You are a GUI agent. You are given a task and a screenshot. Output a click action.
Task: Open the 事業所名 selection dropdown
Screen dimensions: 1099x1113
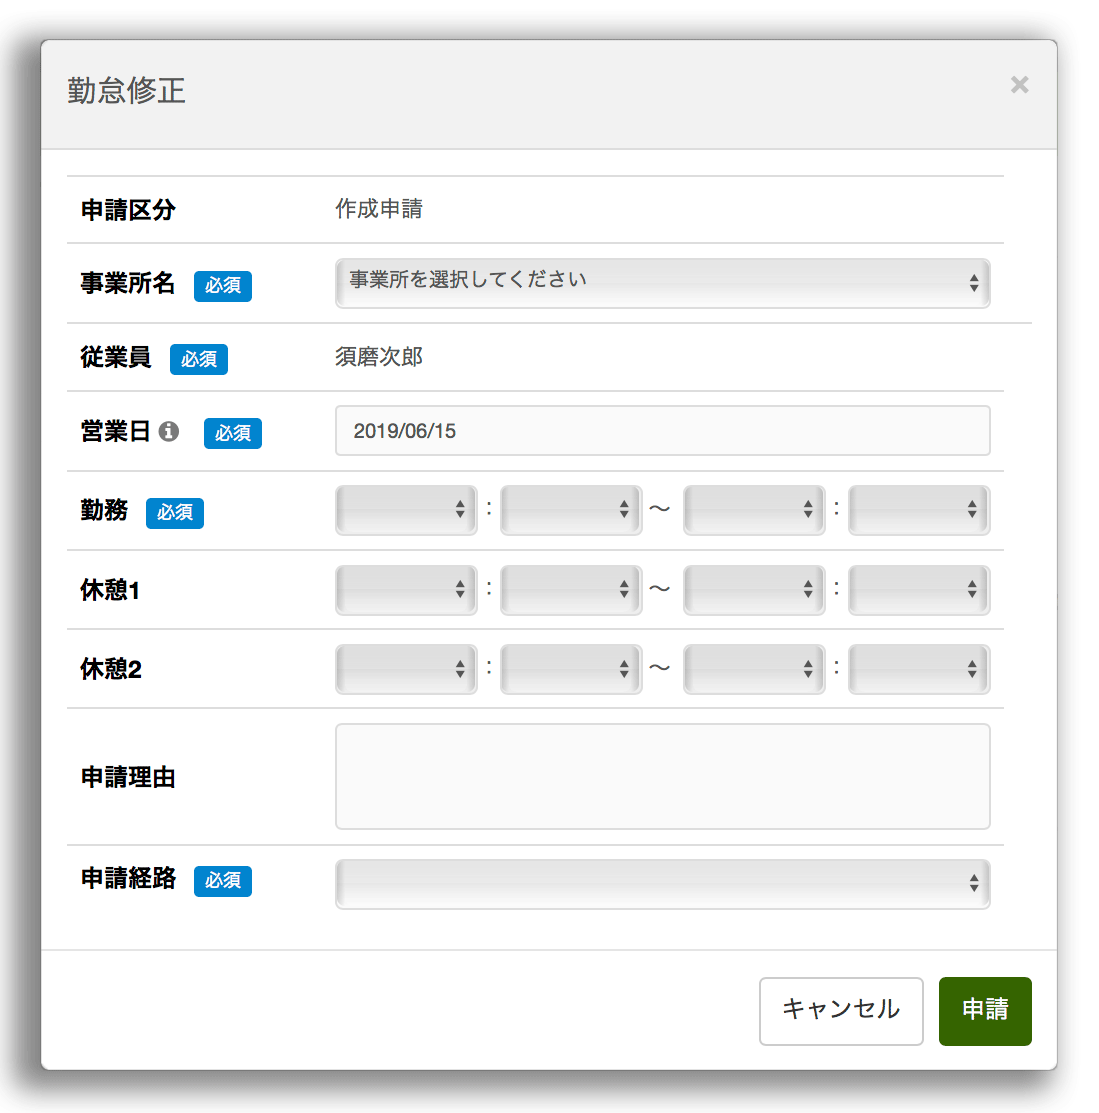point(662,283)
